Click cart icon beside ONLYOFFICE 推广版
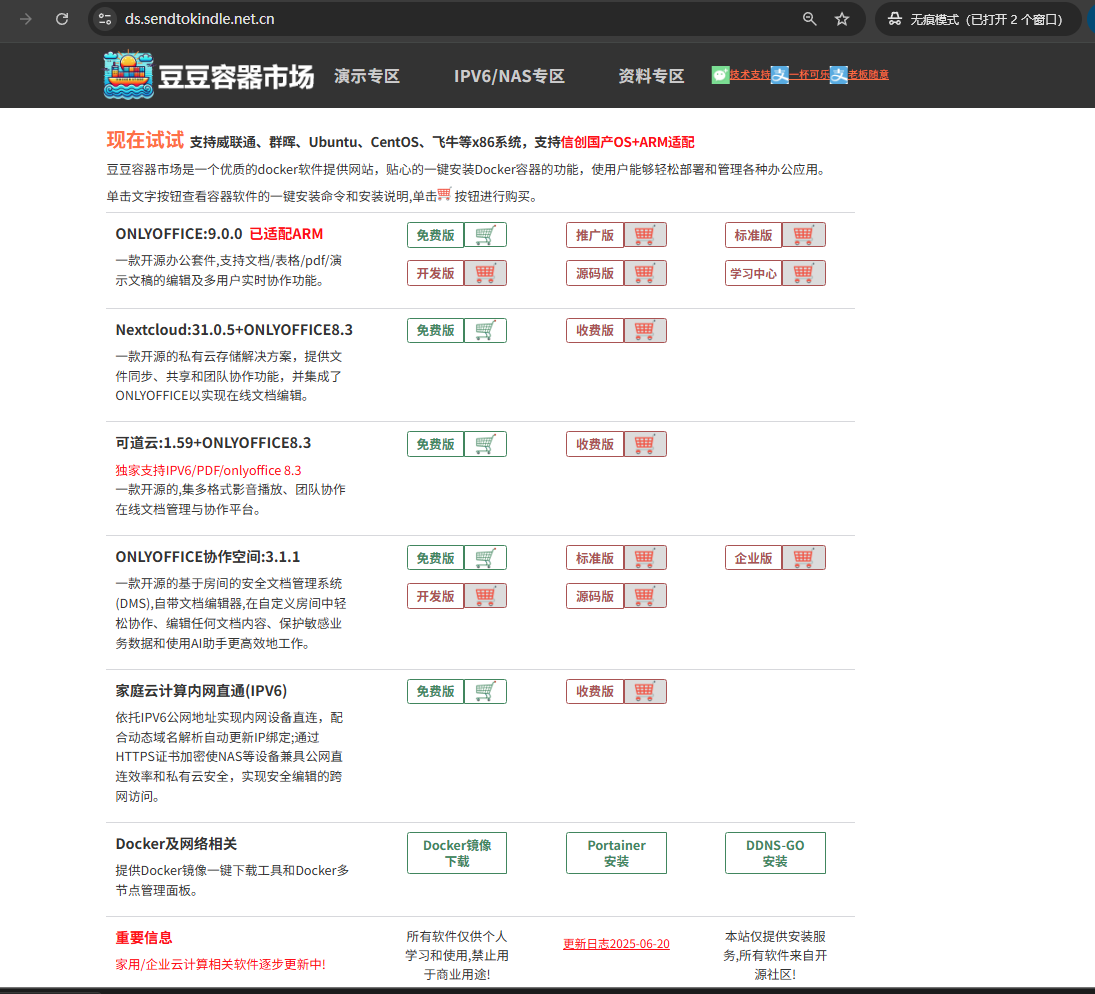This screenshot has width=1095, height=994. [645, 235]
